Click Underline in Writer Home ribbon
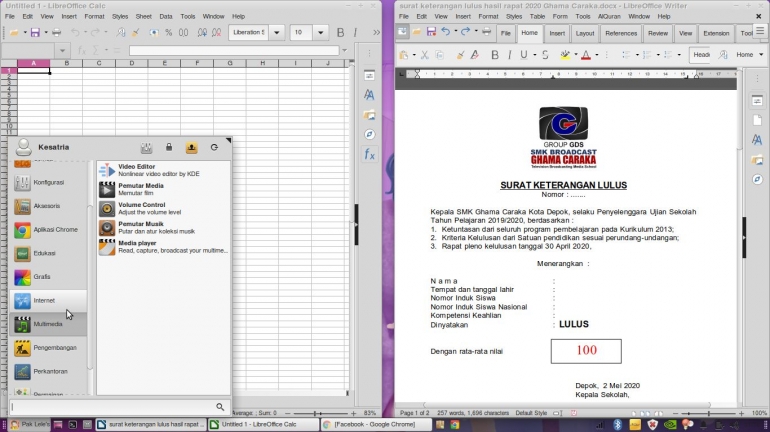The height and width of the screenshot is (432, 770). pos(523,54)
